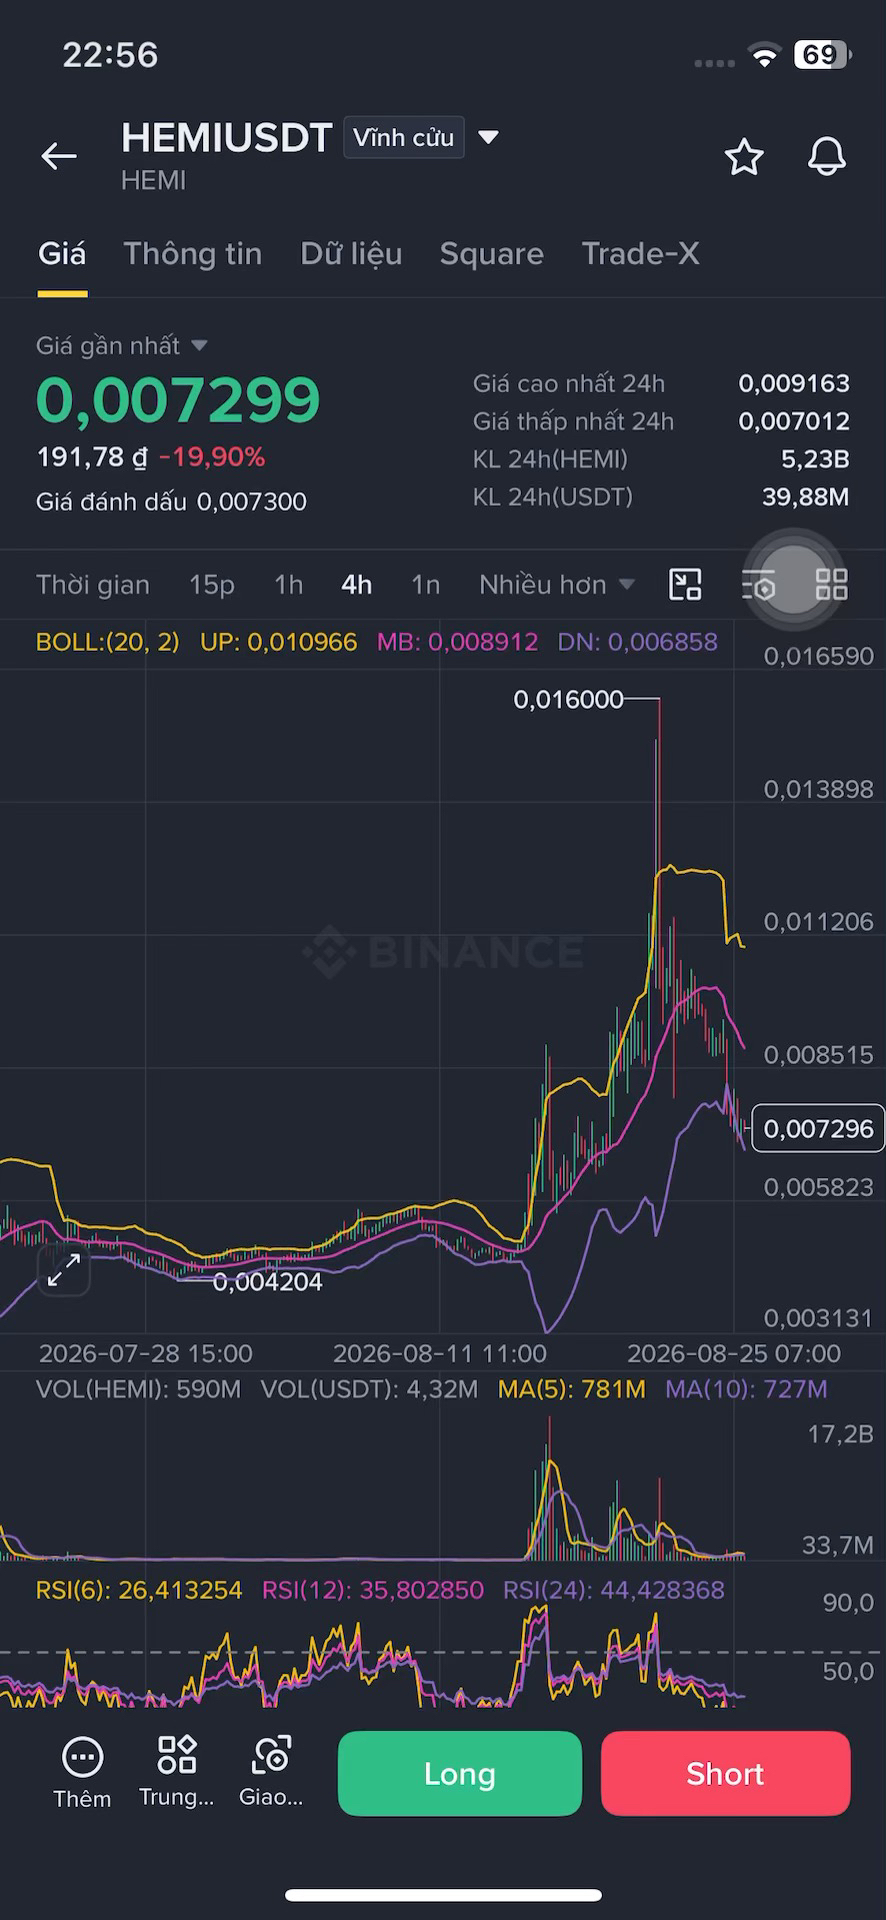Open chart indicator settings icon
Image resolution: width=886 pixels, height=1920 pixels.
click(x=759, y=584)
